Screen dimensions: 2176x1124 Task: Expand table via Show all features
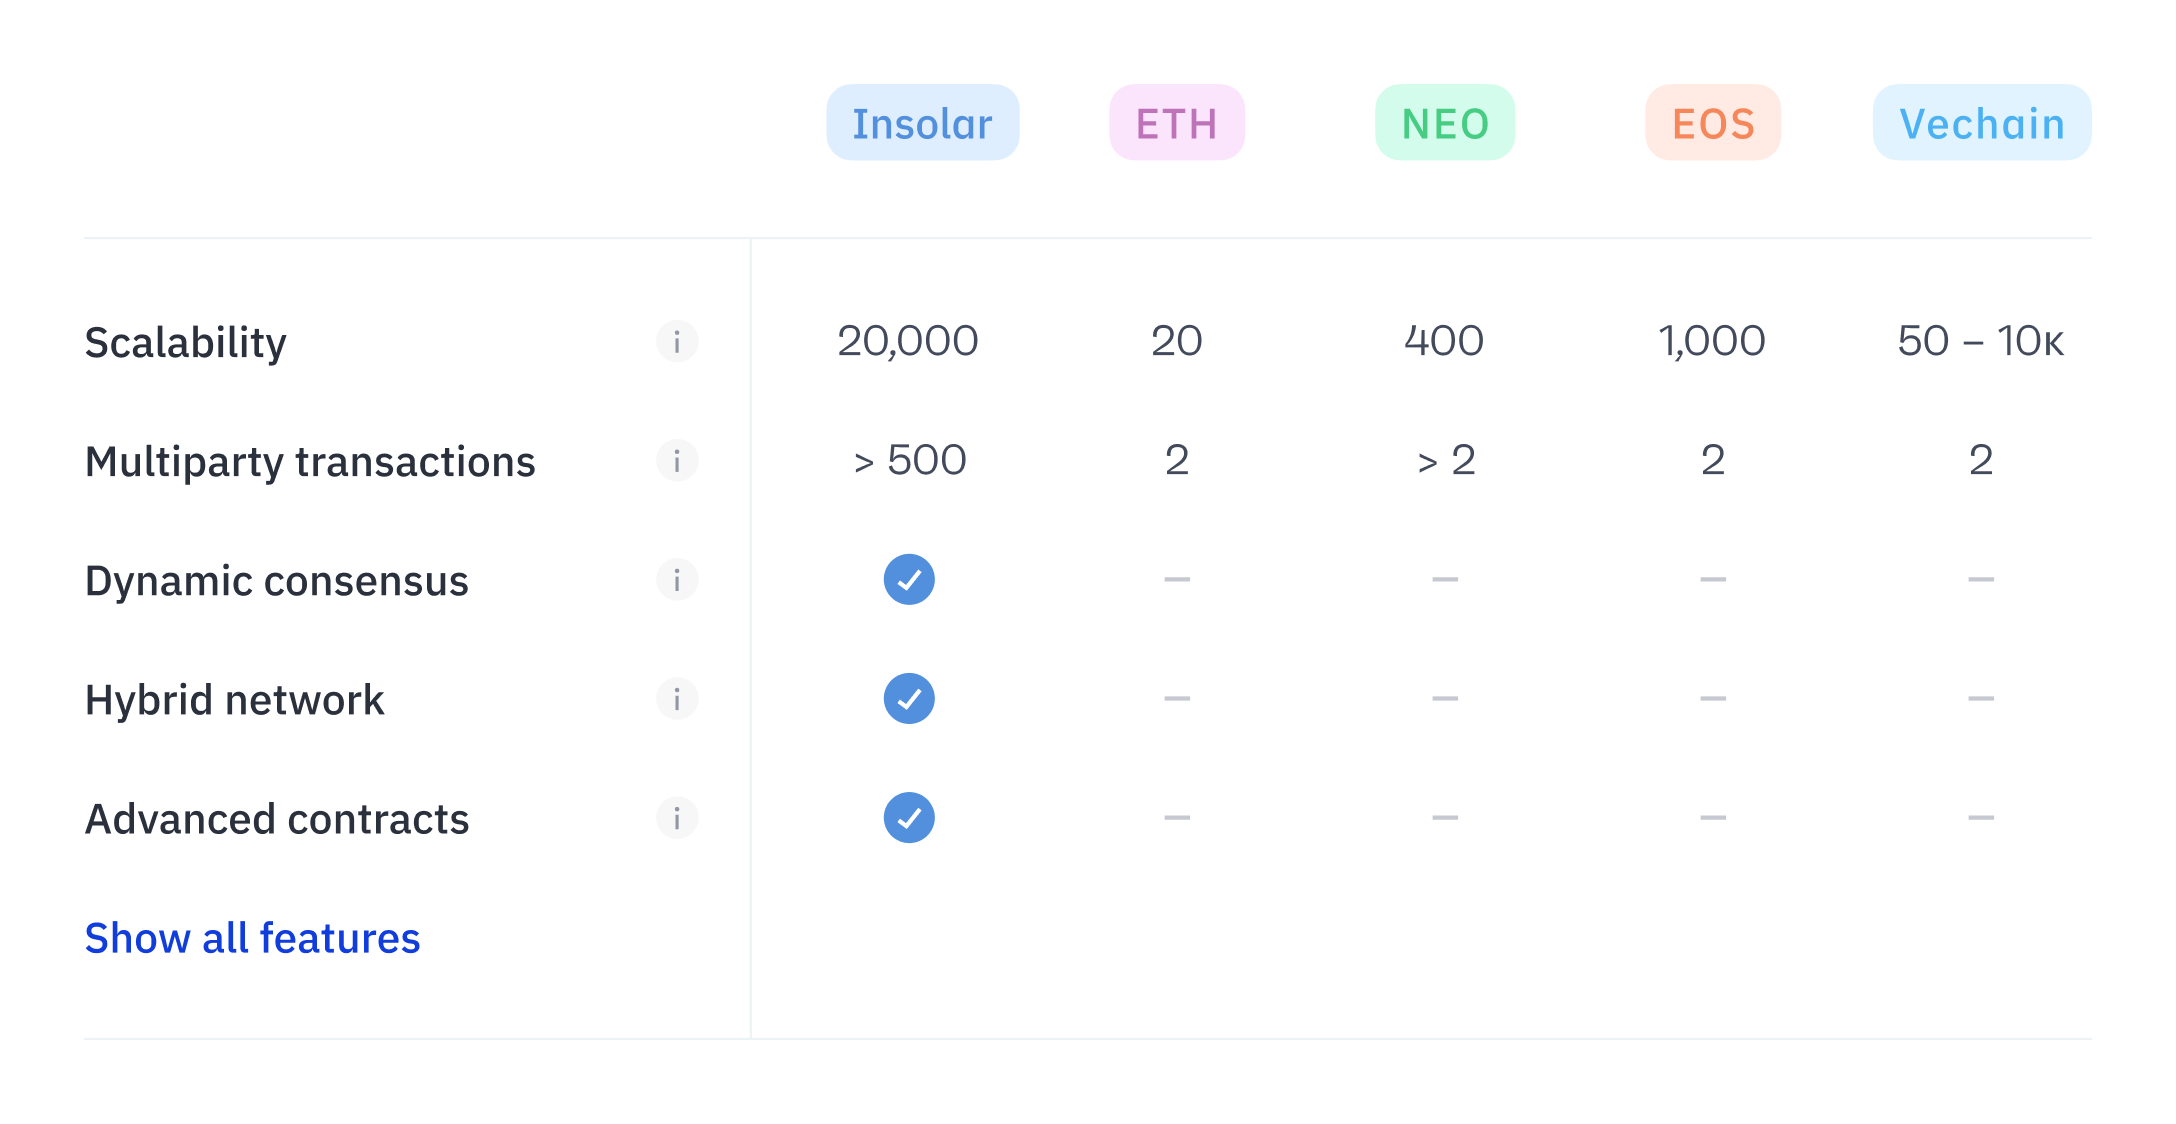[x=252, y=938]
